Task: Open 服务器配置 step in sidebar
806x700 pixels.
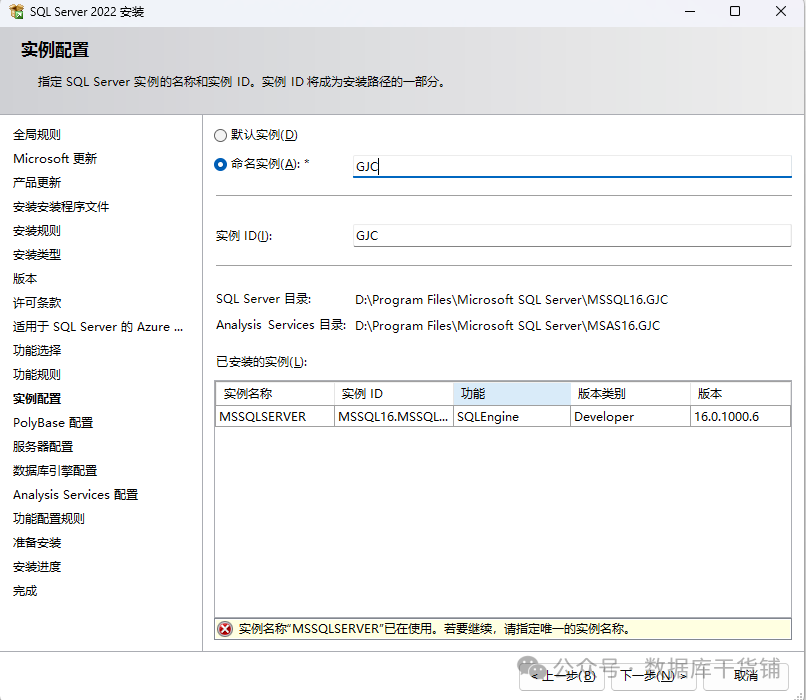Action: [43, 447]
